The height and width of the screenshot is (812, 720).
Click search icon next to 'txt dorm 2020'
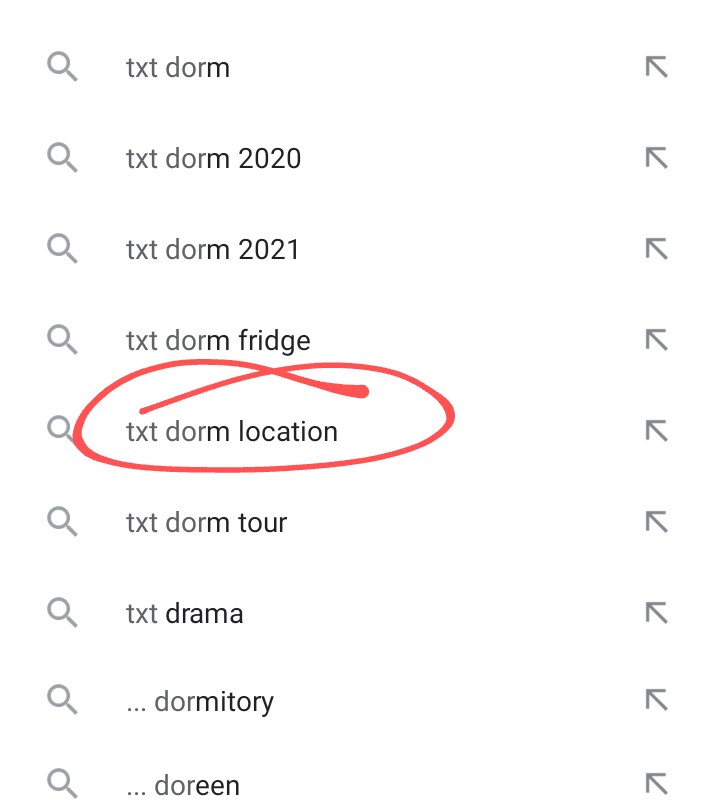click(x=62, y=157)
